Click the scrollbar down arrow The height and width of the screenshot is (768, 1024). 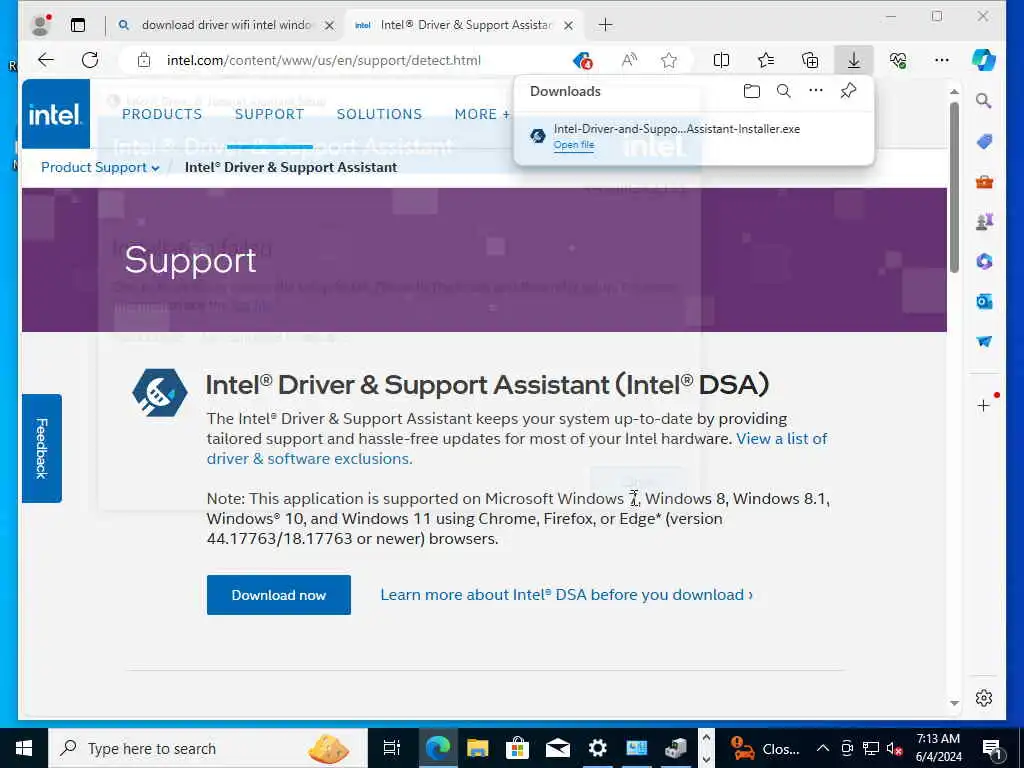click(954, 703)
